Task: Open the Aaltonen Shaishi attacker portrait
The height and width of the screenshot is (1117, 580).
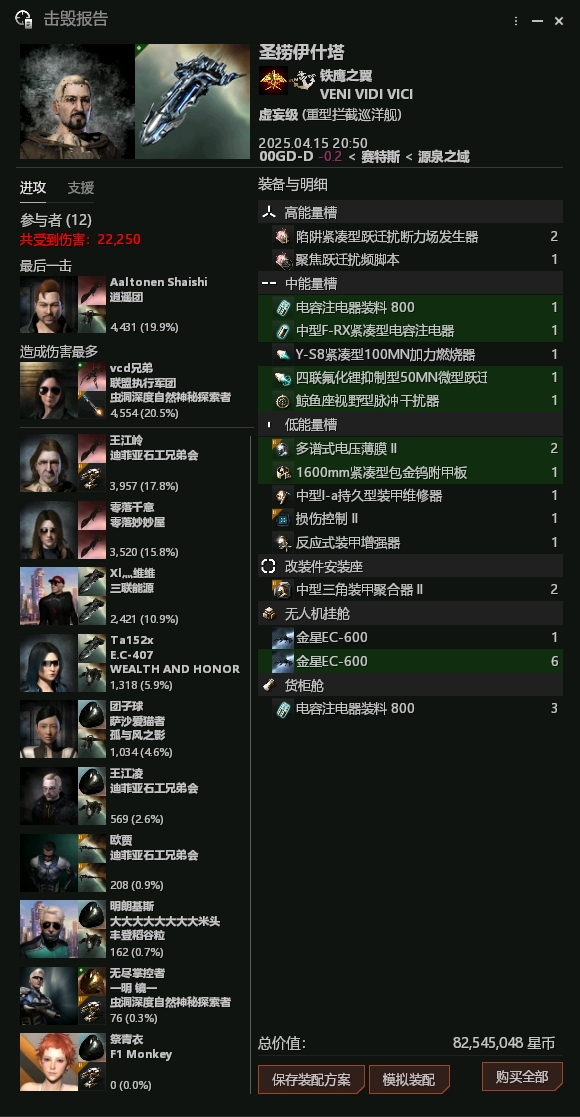Action: coord(48,305)
